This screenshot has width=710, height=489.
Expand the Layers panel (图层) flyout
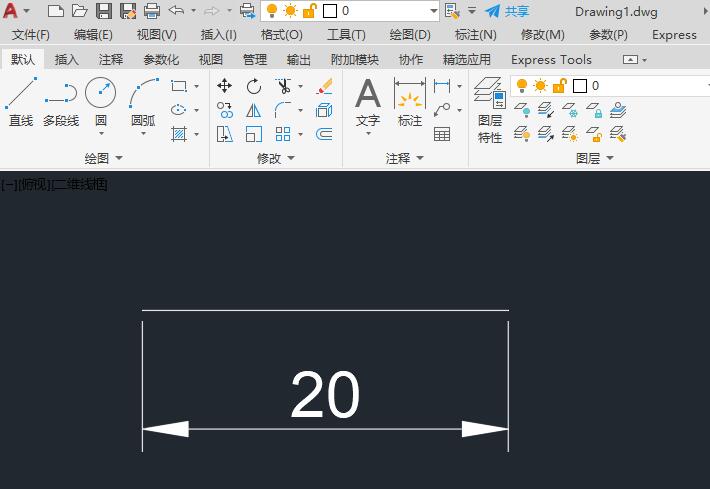[595, 158]
